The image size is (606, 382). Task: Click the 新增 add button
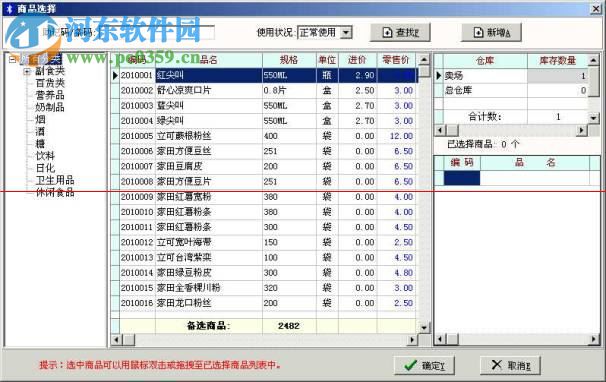click(x=491, y=32)
